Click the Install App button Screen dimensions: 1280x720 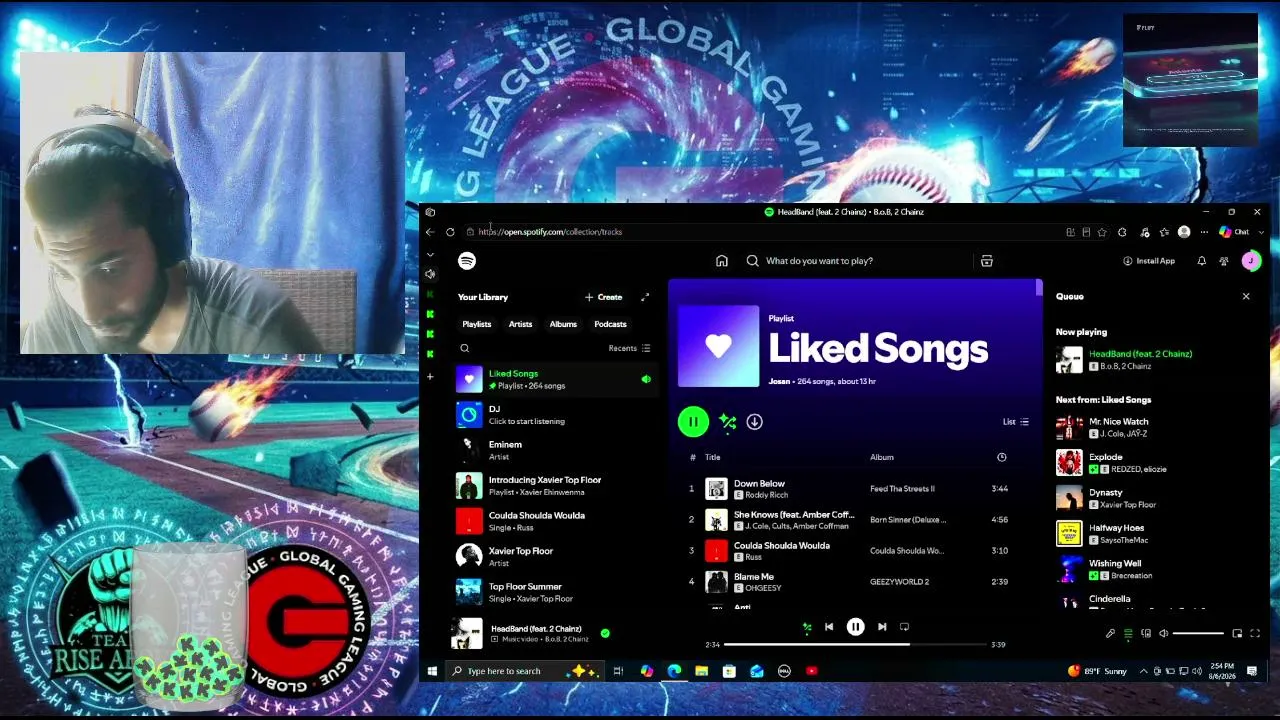pyautogui.click(x=1149, y=261)
